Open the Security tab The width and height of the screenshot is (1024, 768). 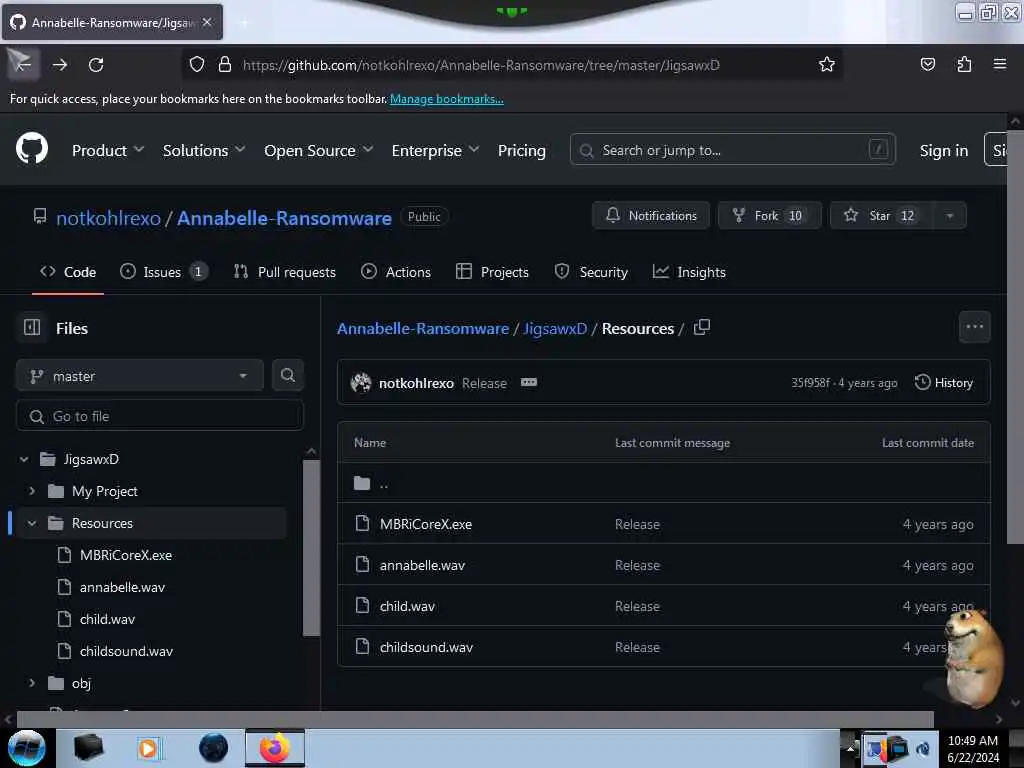tap(591, 272)
